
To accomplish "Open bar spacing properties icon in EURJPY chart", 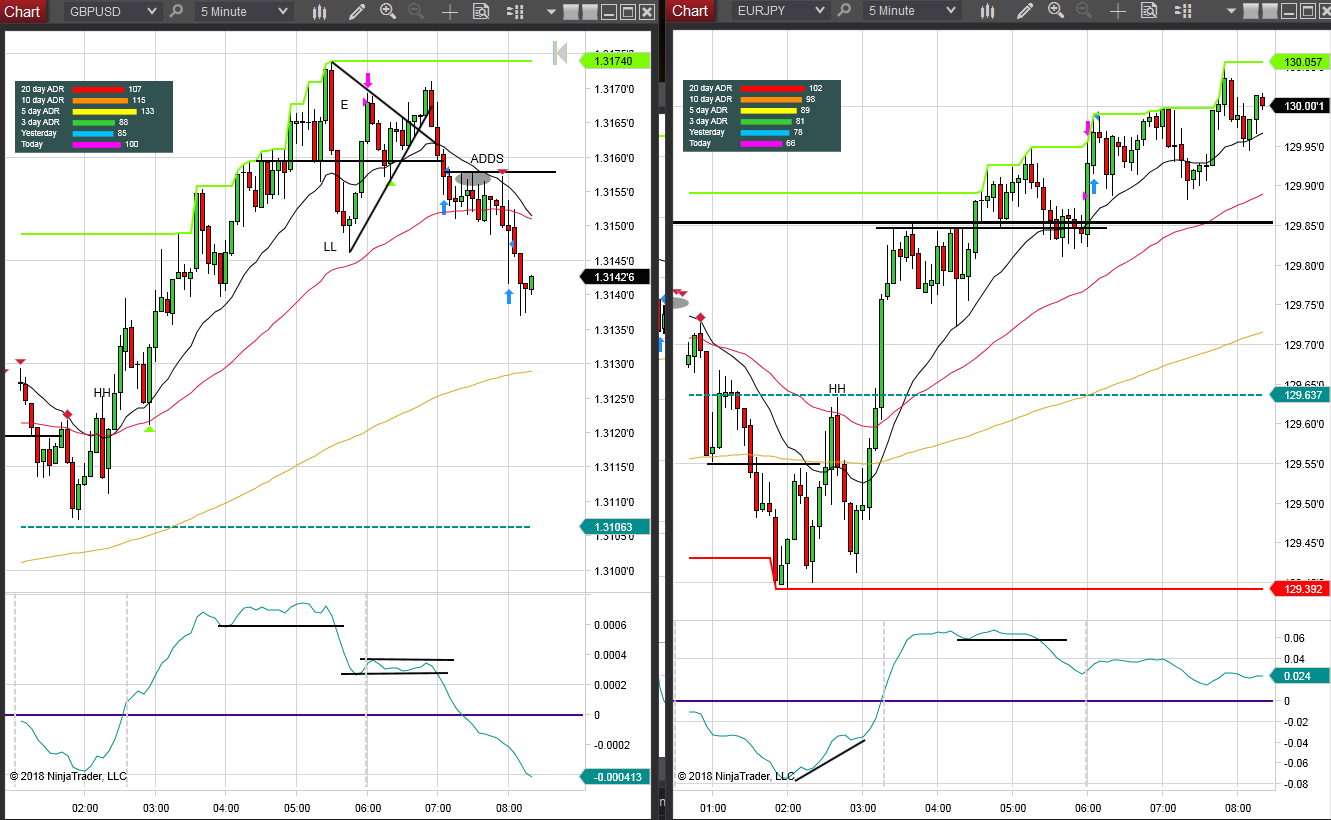I will (x=1184, y=11).
